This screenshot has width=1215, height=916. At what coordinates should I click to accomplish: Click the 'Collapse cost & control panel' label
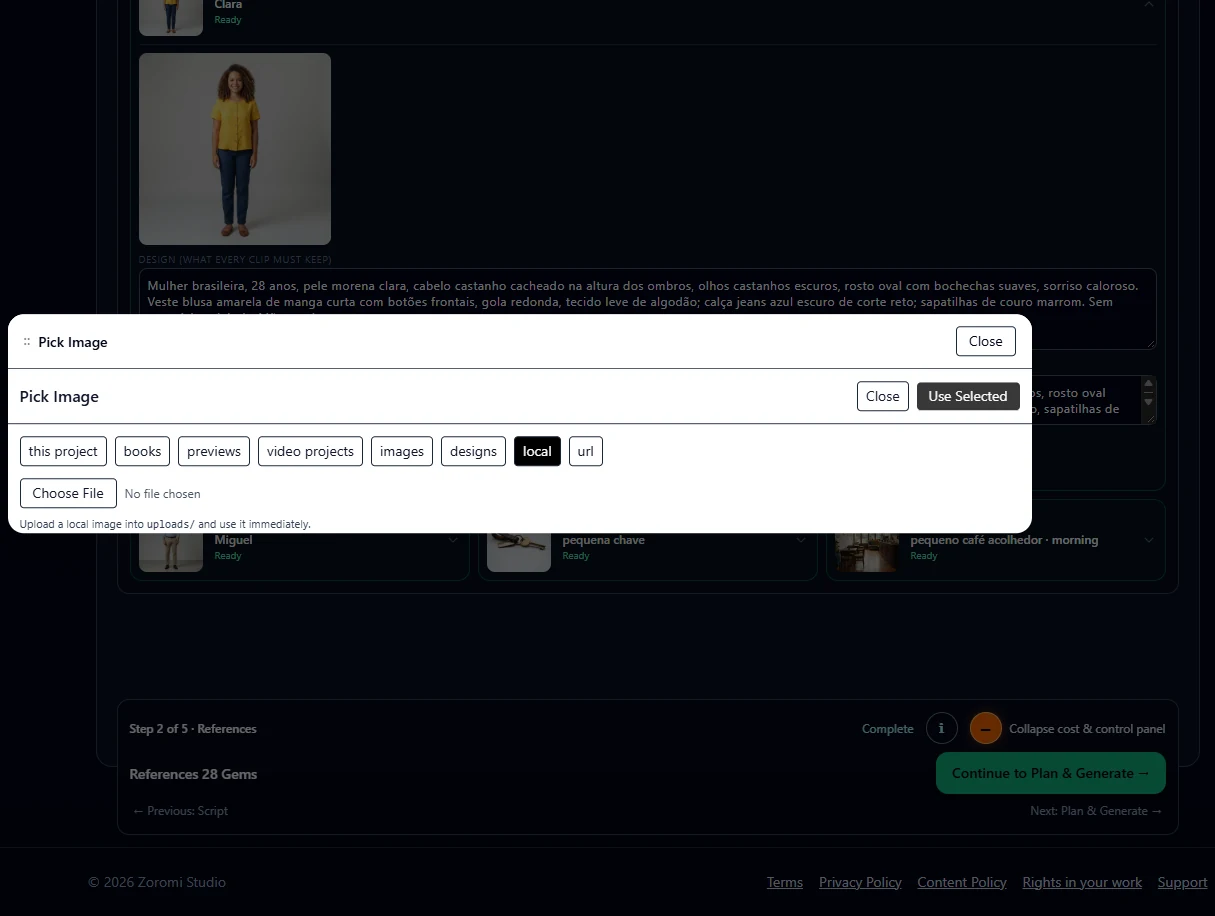(1087, 729)
